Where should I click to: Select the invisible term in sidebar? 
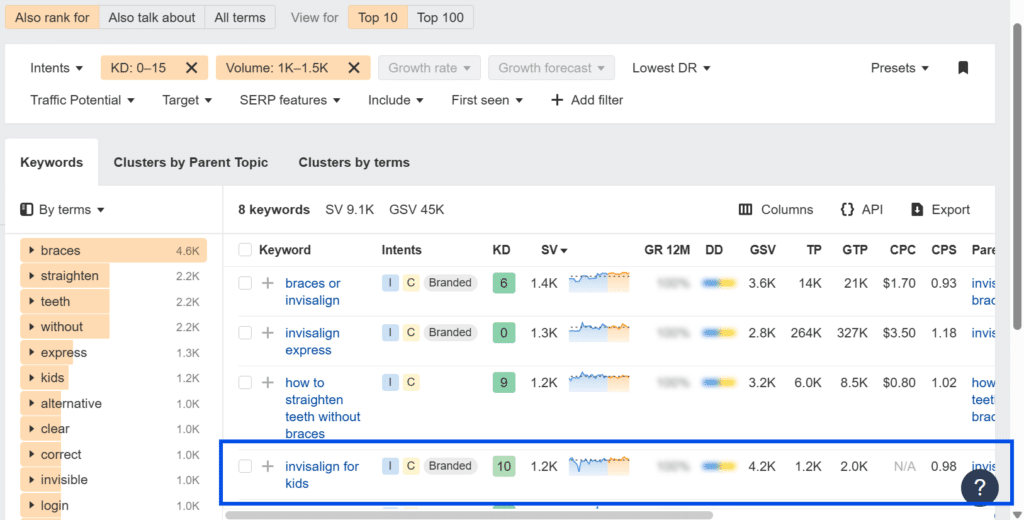[x=64, y=479]
